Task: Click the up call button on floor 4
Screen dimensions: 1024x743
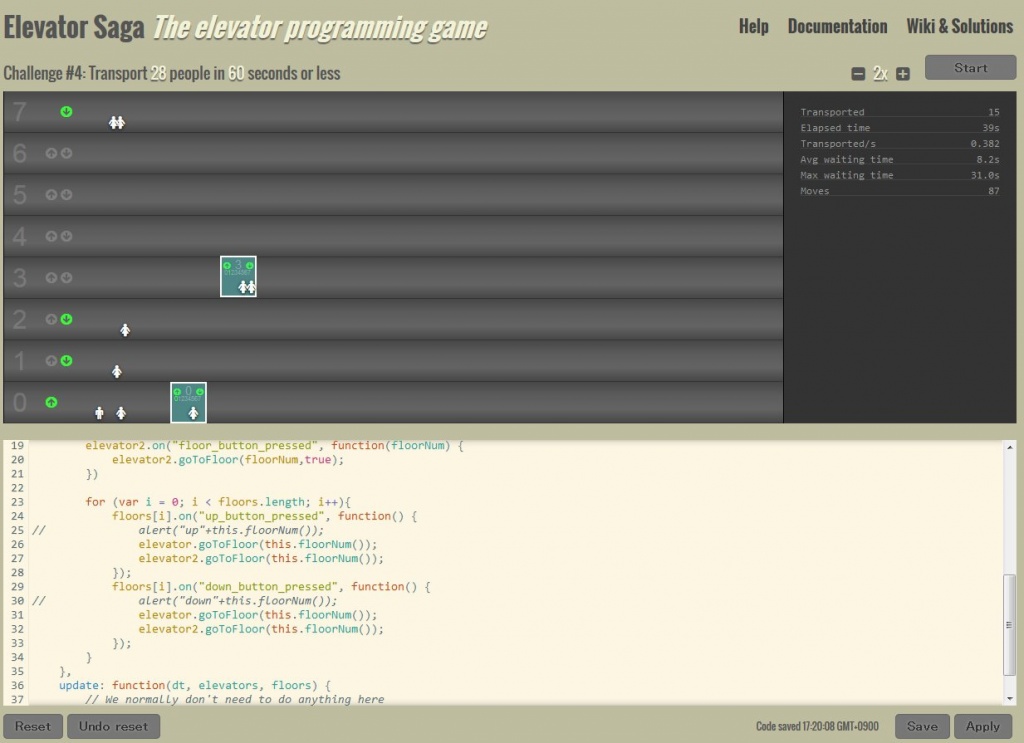Action: tap(52, 236)
